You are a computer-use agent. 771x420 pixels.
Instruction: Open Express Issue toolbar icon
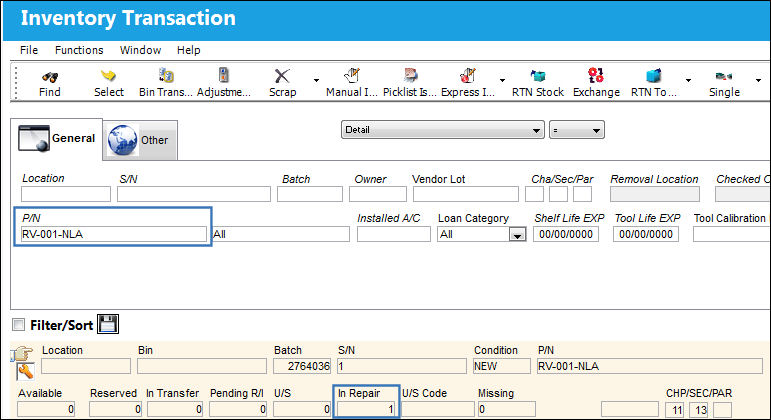(x=468, y=75)
